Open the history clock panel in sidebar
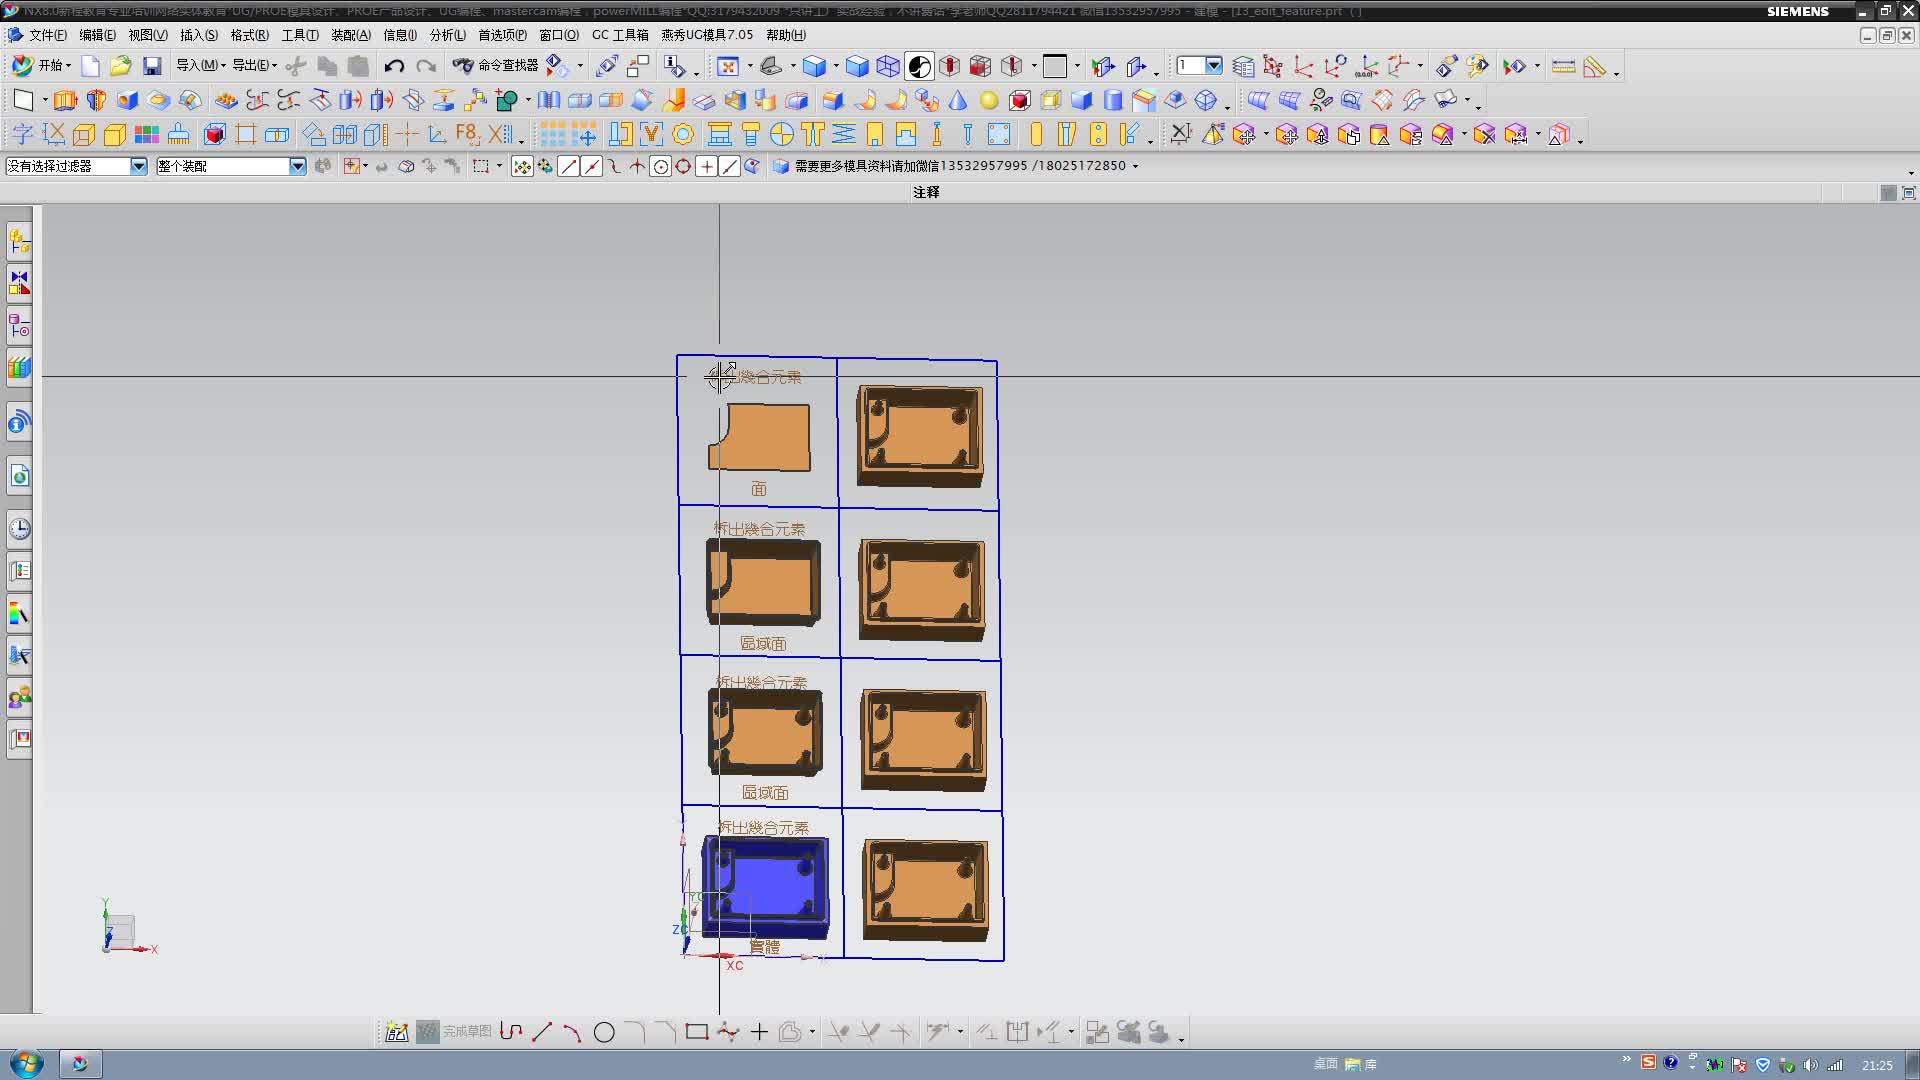This screenshot has width=1920, height=1080. pyautogui.click(x=19, y=529)
